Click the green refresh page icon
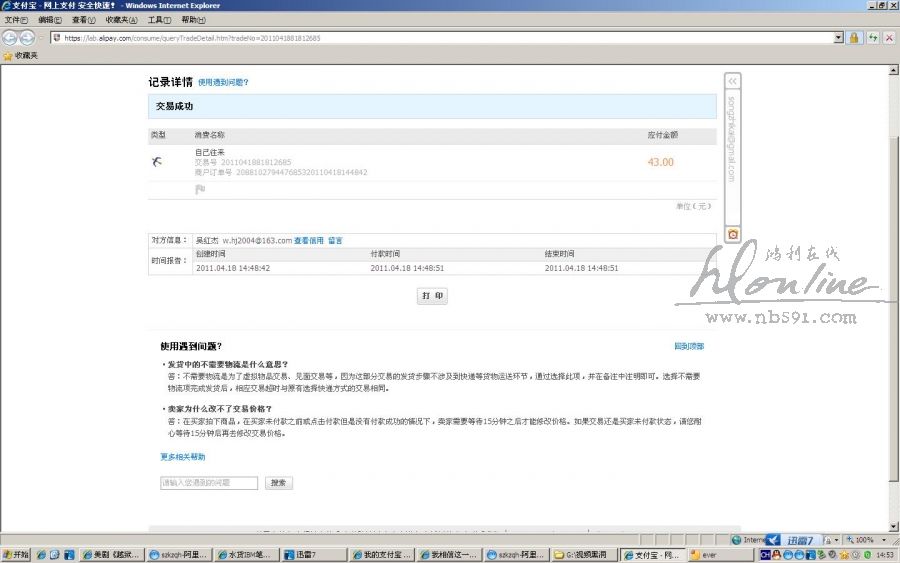The image size is (900, 563). coord(872,38)
